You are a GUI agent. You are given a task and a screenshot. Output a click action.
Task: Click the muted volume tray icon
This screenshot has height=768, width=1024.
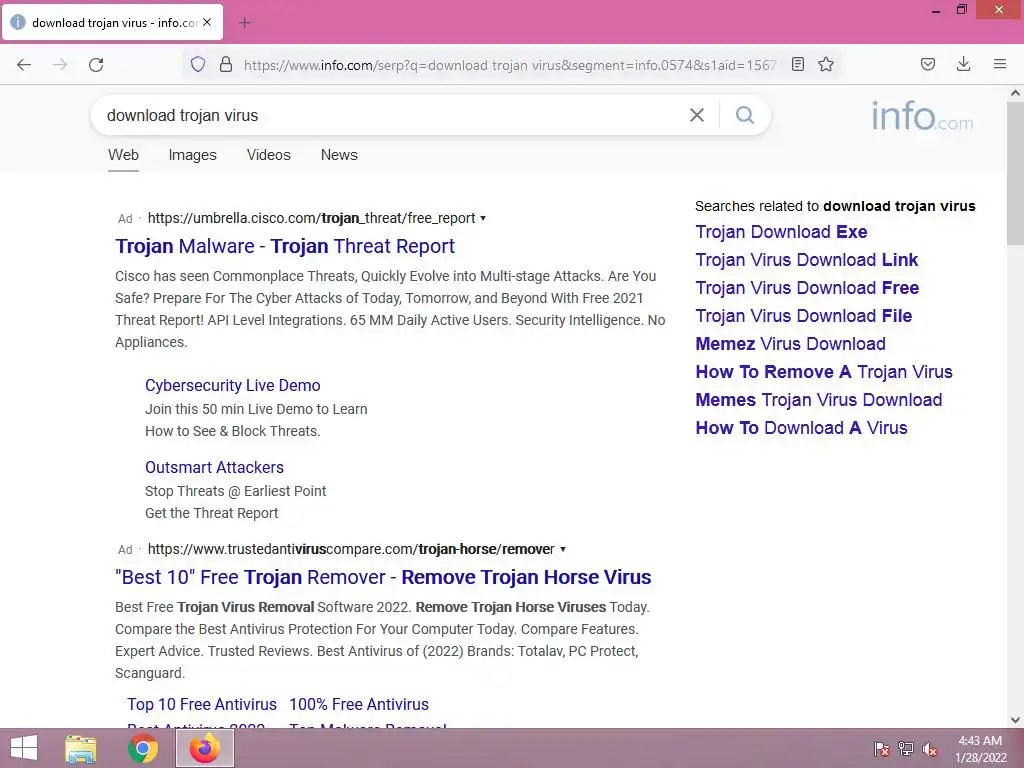pyautogui.click(x=930, y=749)
